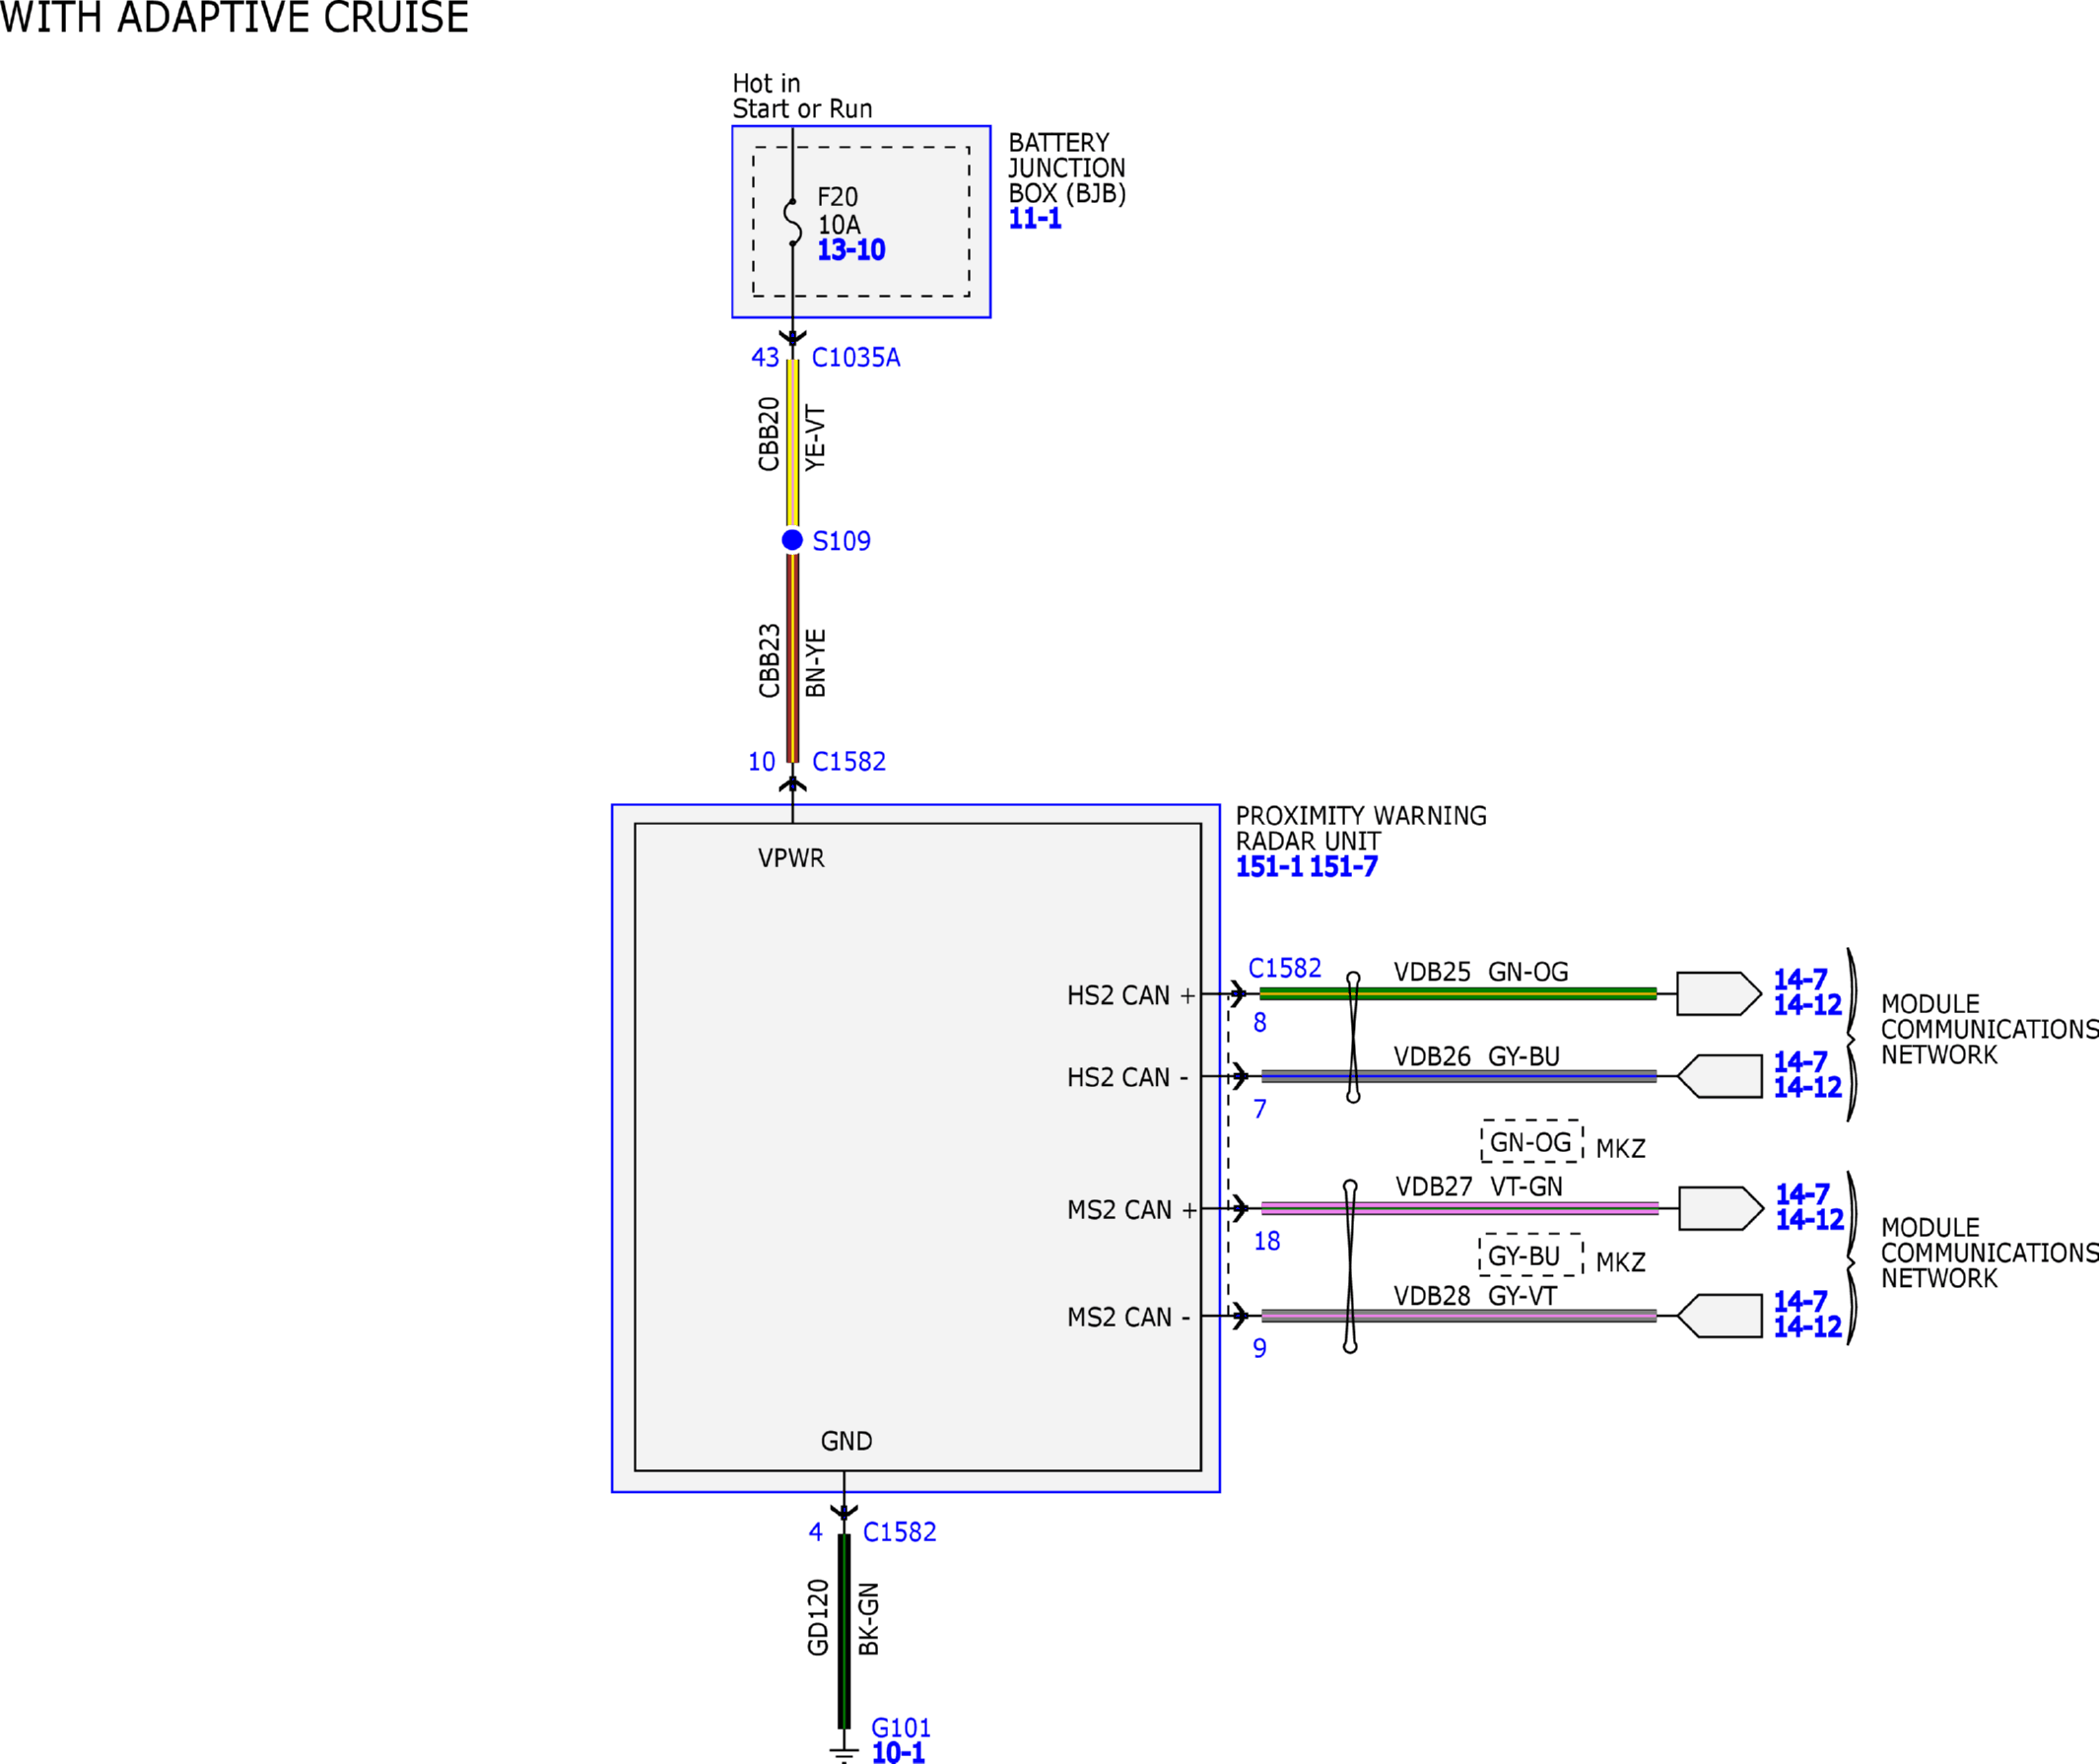Click the F20 10A fuse label

tap(838, 211)
